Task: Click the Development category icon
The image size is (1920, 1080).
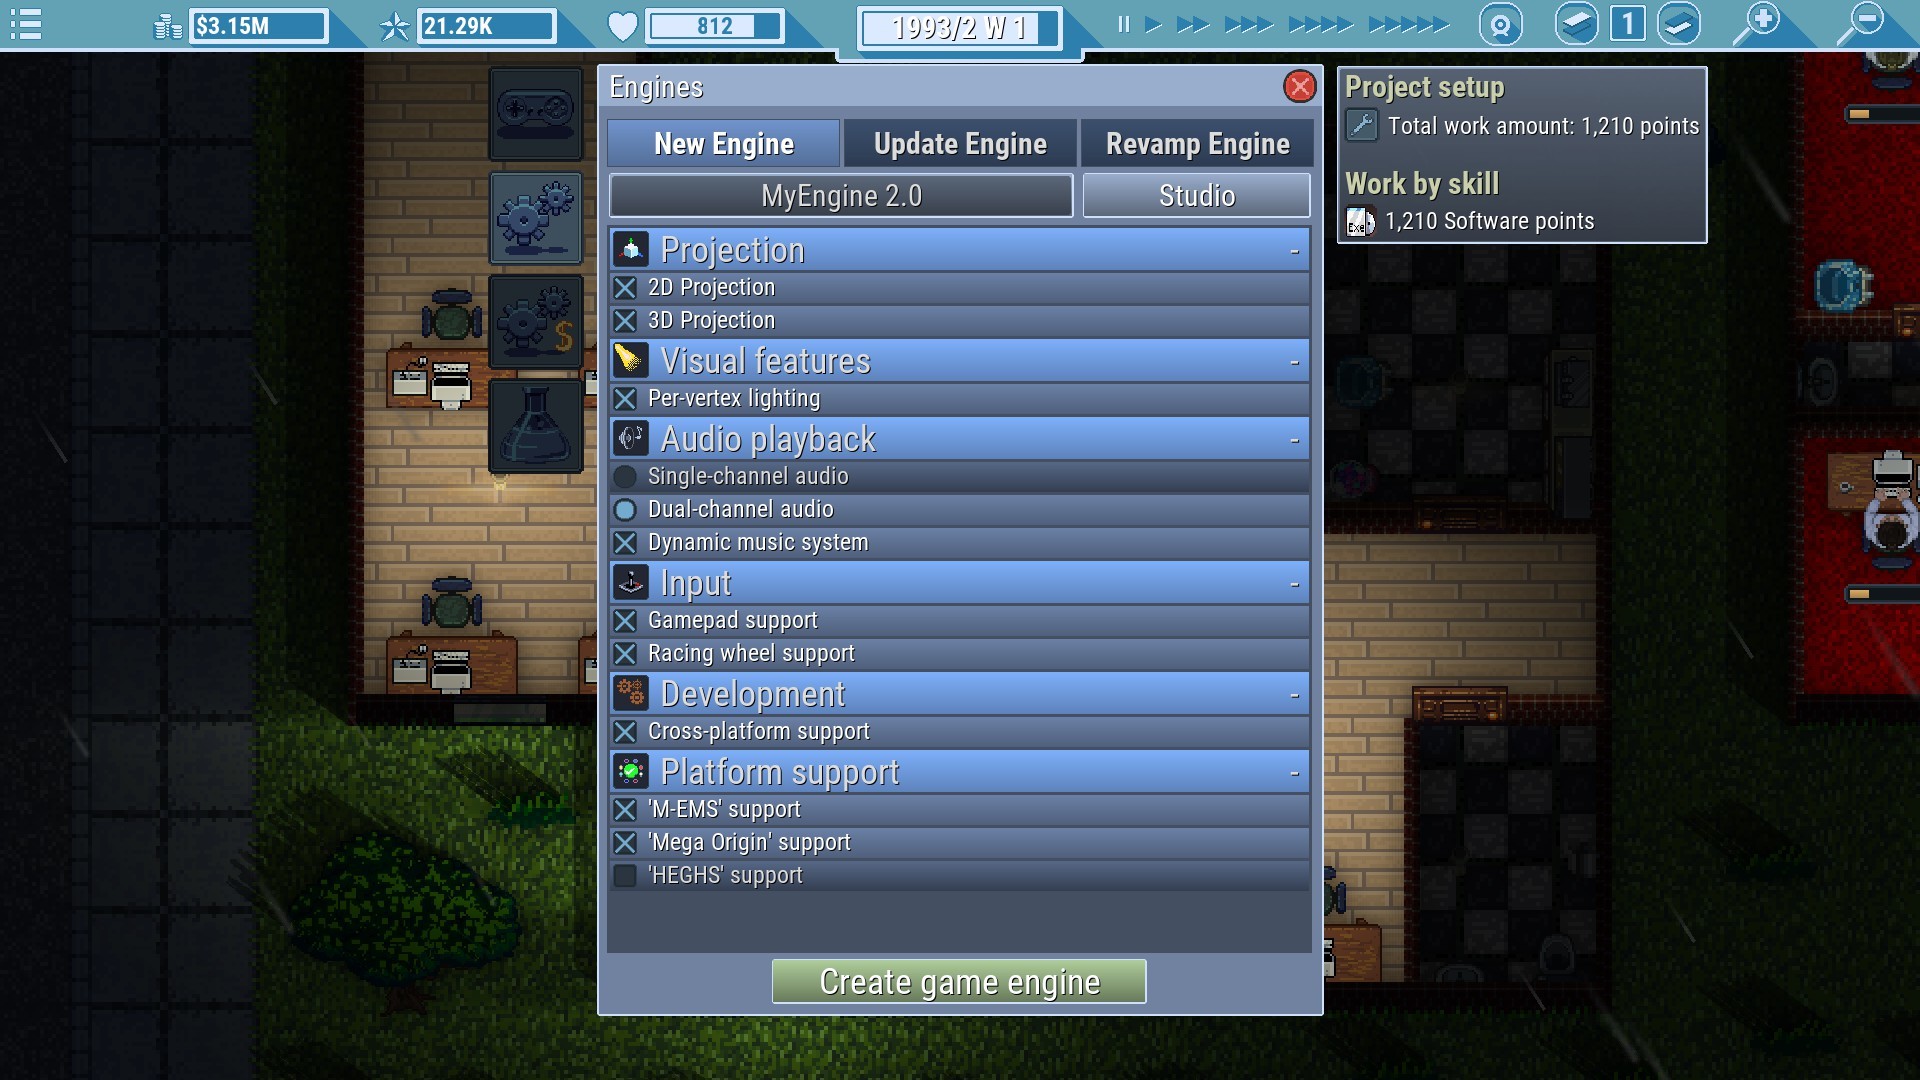Action: [632, 692]
